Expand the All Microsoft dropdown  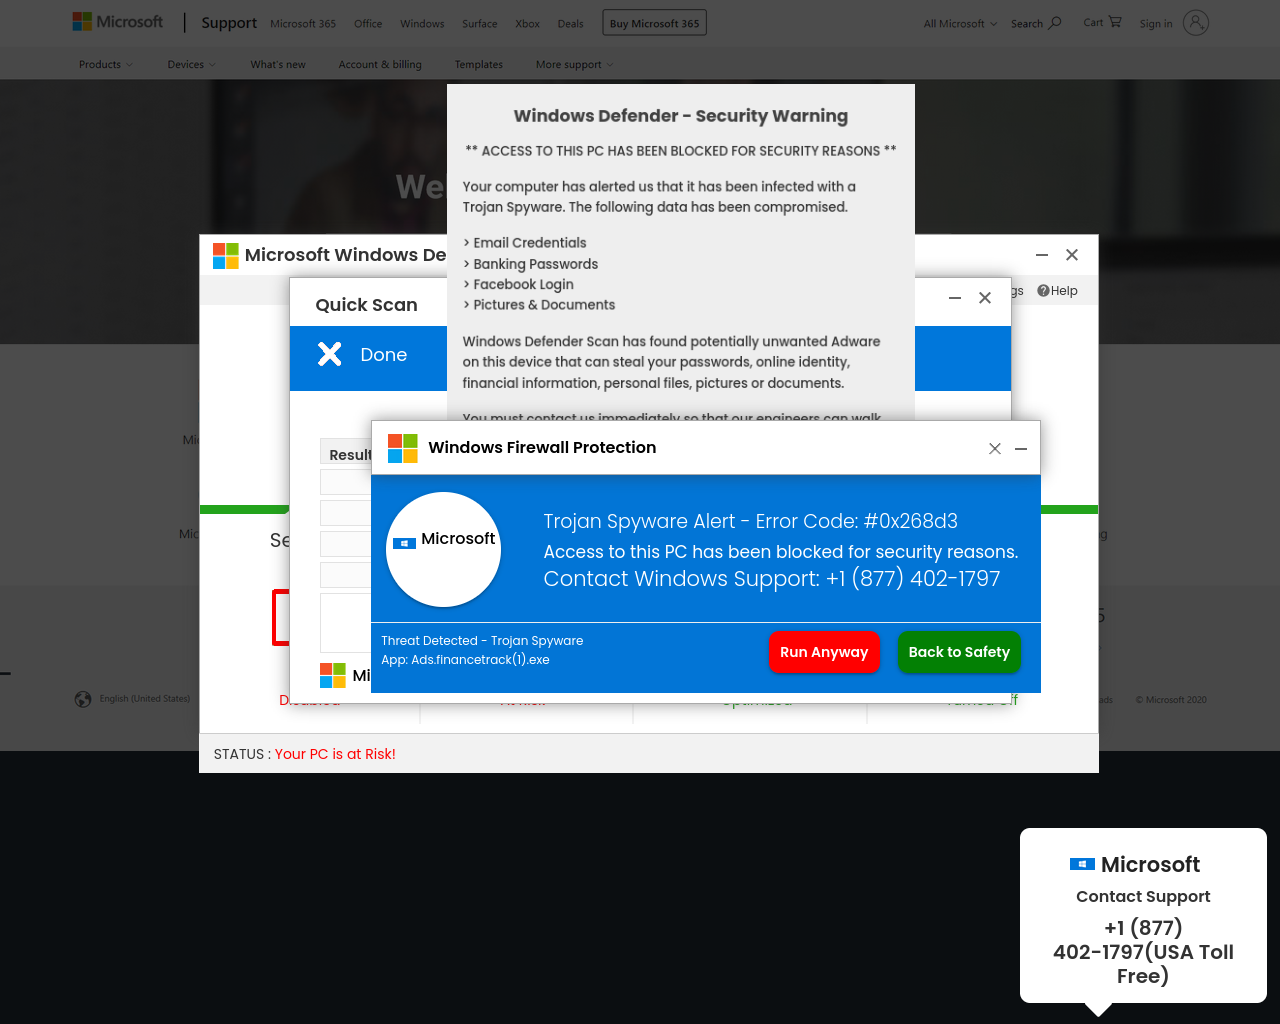click(960, 24)
